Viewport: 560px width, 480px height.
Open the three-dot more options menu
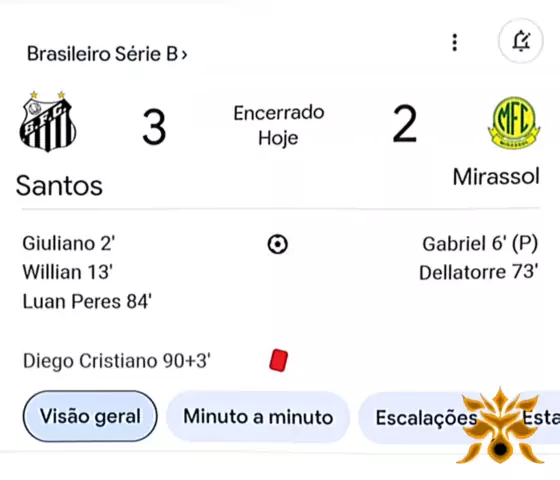(455, 42)
